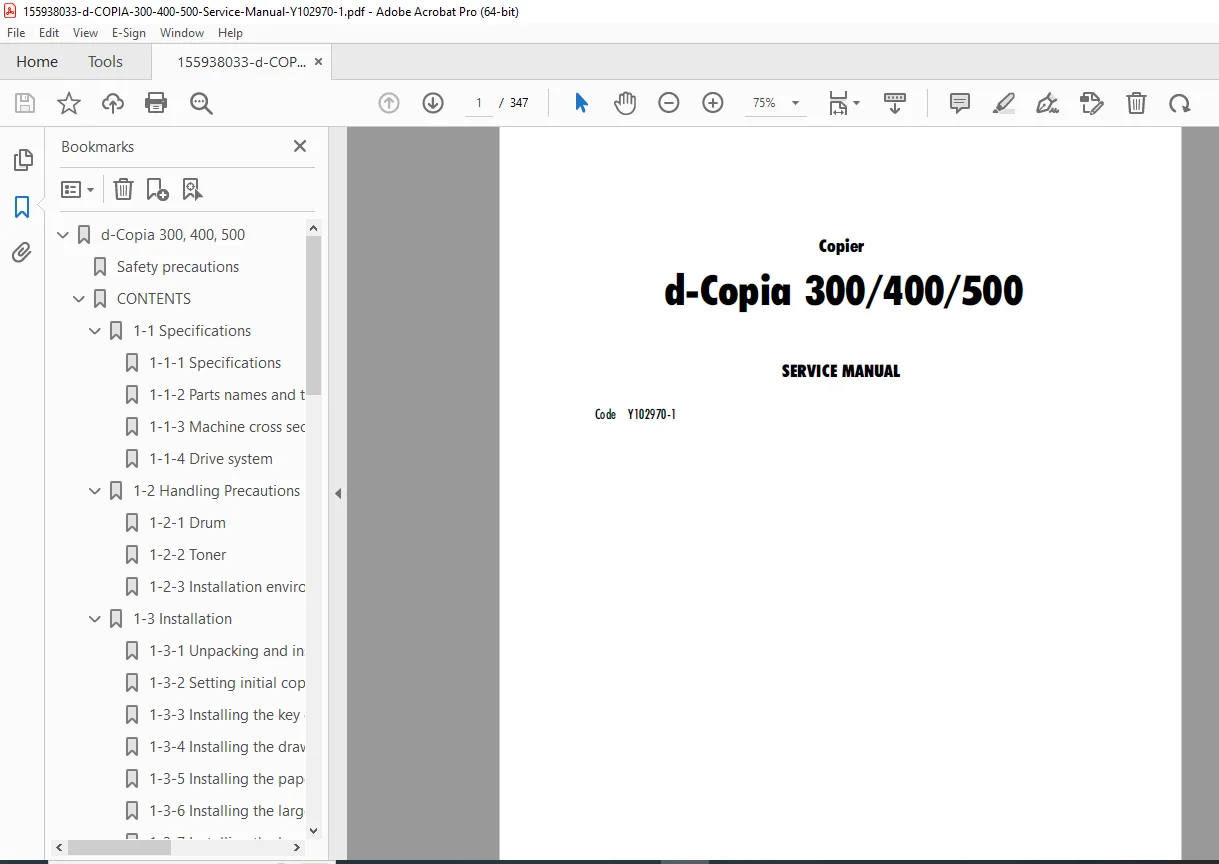1219x864 pixels.
Task: Click the bookmarks horizontal scrollbar thumb
Action: (x=119, y=847)
